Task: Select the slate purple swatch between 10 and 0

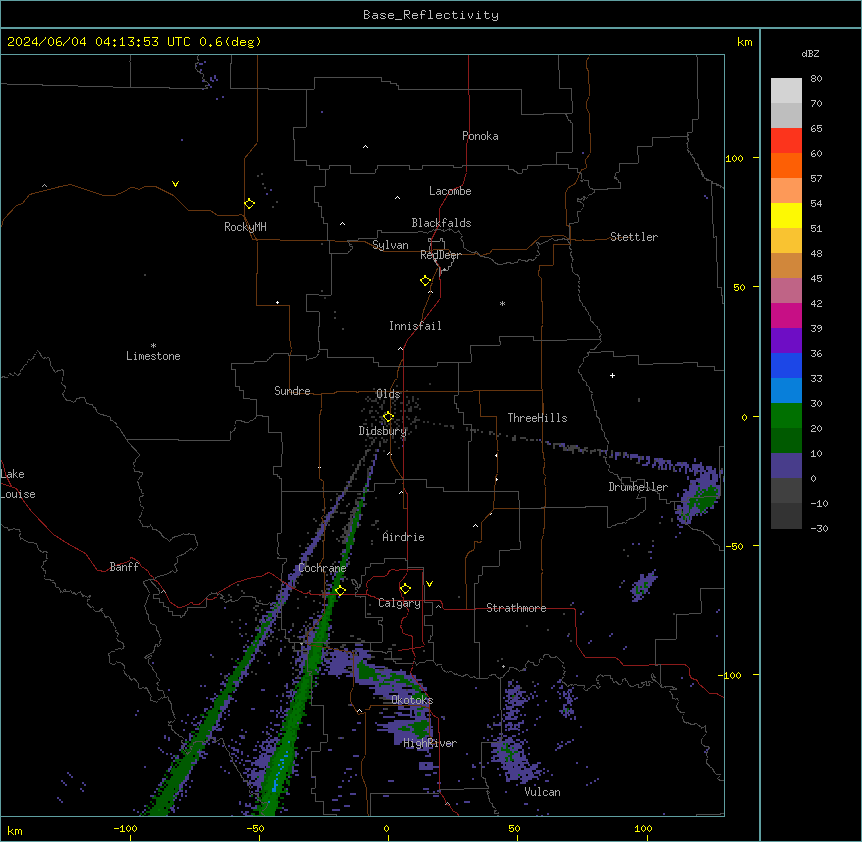Action: (x=786, y=466)
